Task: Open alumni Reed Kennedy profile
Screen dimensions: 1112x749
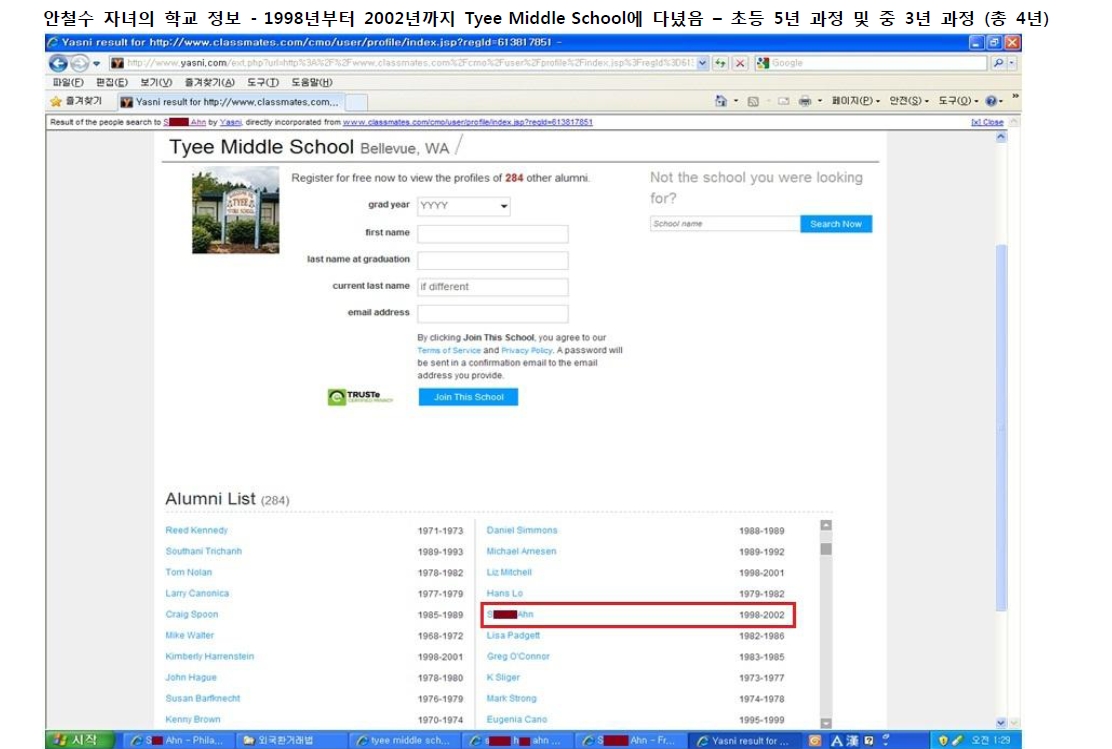Action: pyautogui.click(x=196, y=531)
